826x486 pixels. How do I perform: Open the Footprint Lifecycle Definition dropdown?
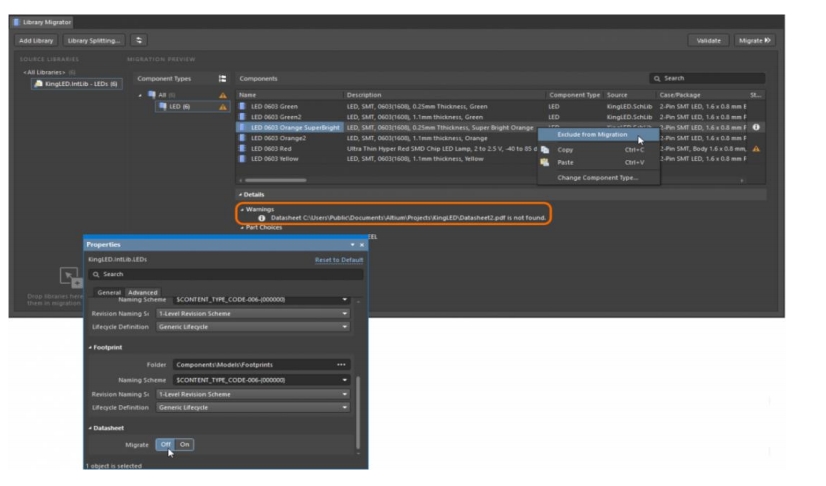tap(253, 408)
